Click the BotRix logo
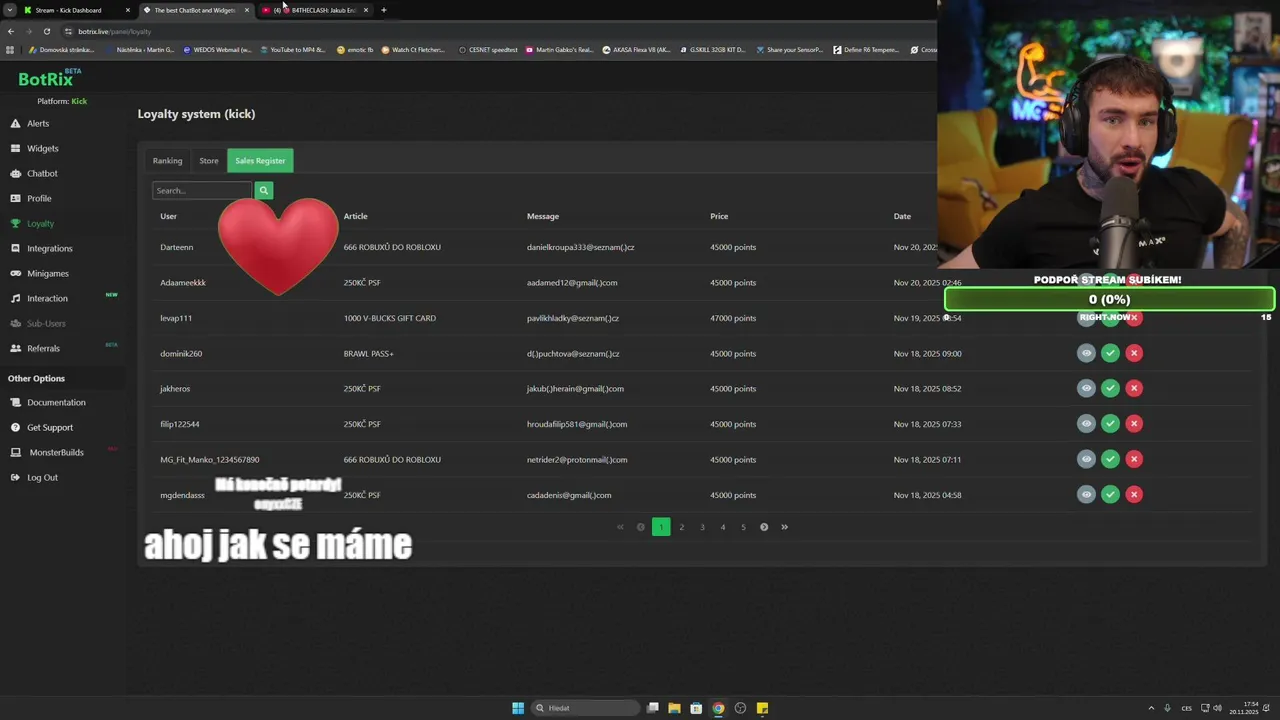This screenshot has width=1280, height=720. click(49, 78)
